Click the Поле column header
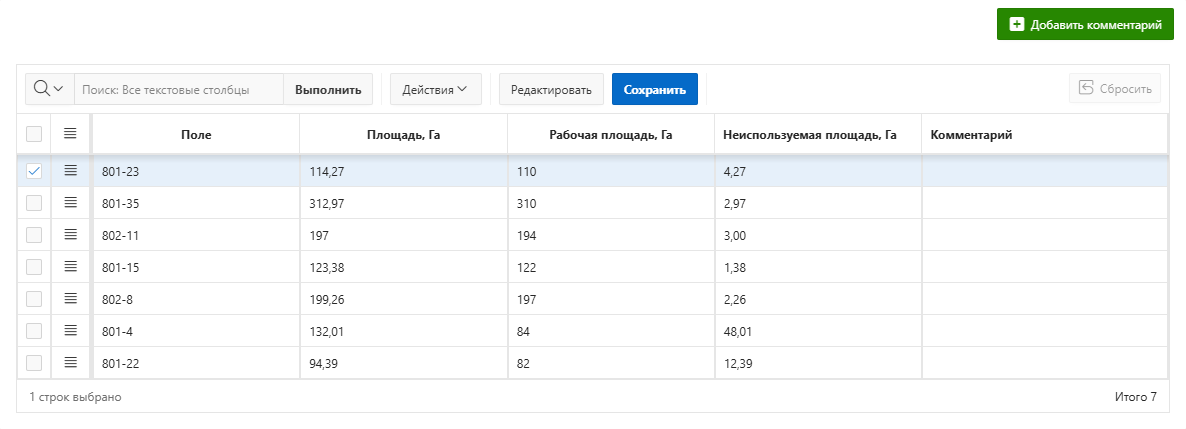 [196, 134]
